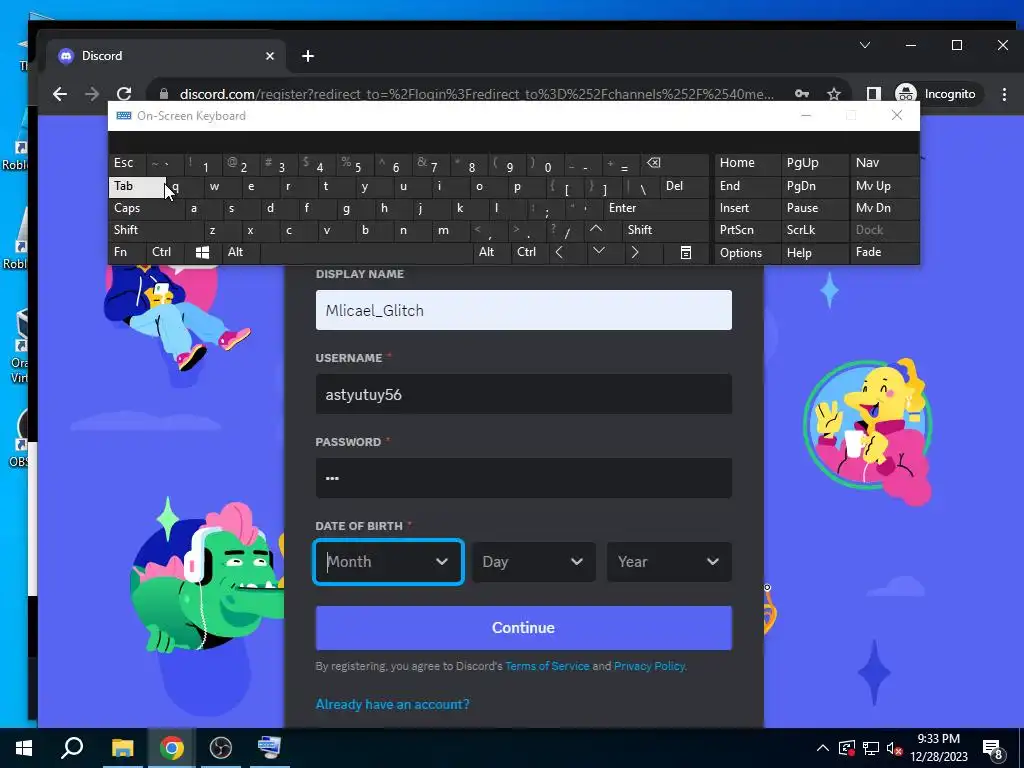Click Enter key on On-Screen Keyboard
Image resolution: width=1024 pixels, height=768 pixels.
pos(655,208)
